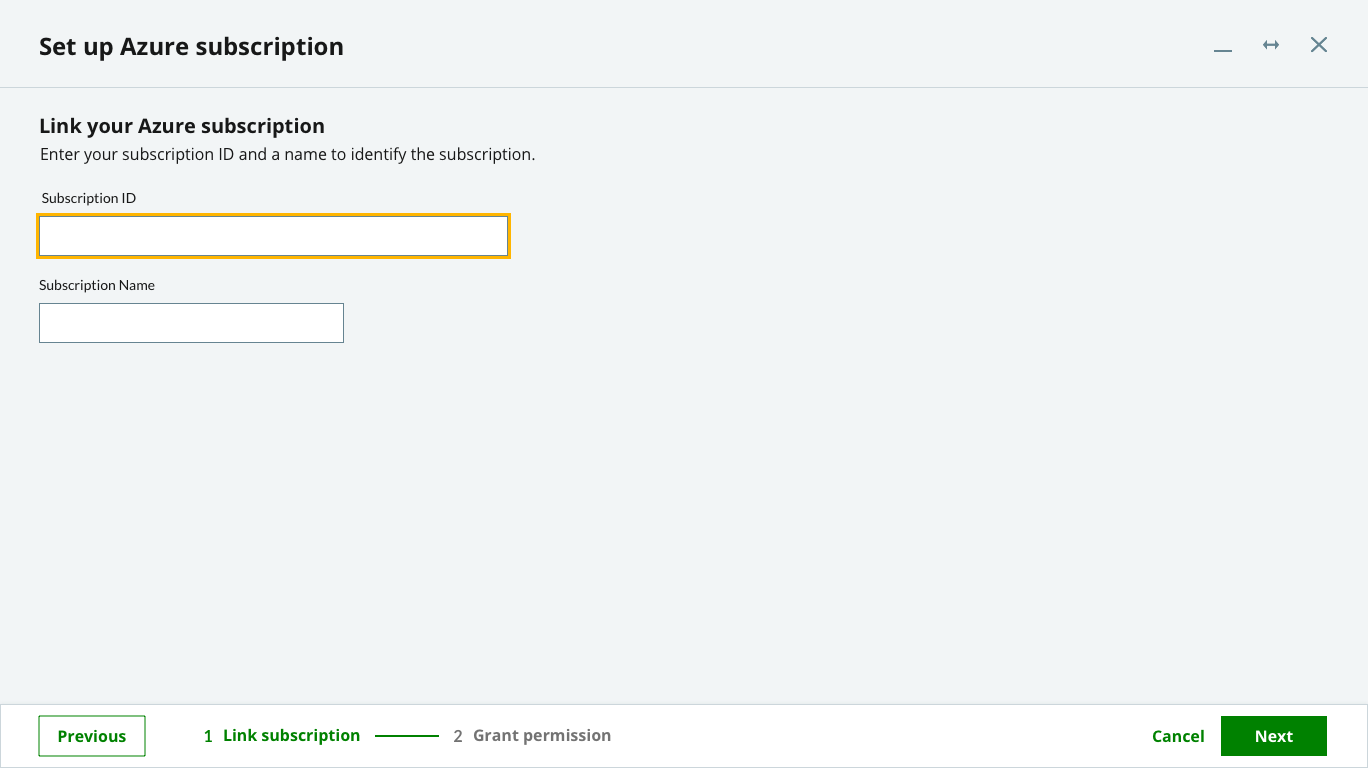The height and width of the screenshot is (768, 1368).
Task: Click the highlighted Subscription ID box
Action: pos(273,236)
